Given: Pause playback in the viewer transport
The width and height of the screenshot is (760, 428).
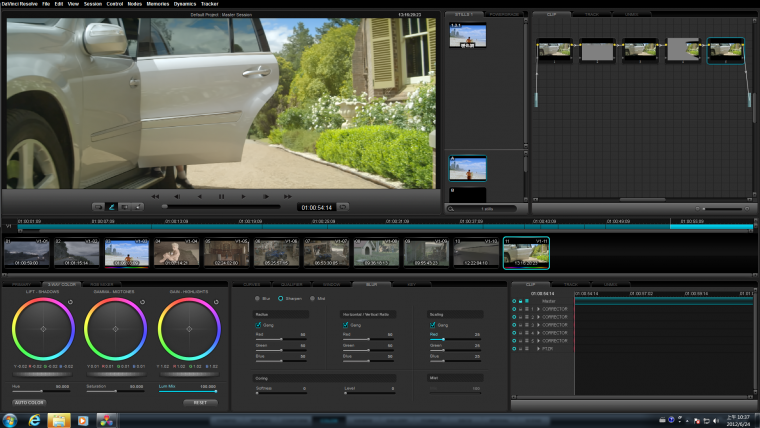Looking at the screenshot, I should (221, 197).
